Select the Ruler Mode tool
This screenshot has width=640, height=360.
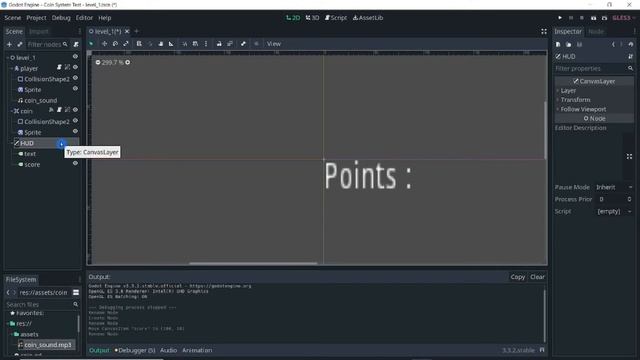pyautogui.click(x=171, y=44)
